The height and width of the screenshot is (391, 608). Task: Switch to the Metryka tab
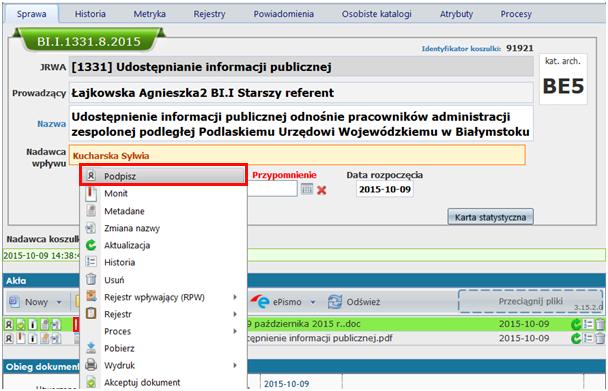coord(150,14)
